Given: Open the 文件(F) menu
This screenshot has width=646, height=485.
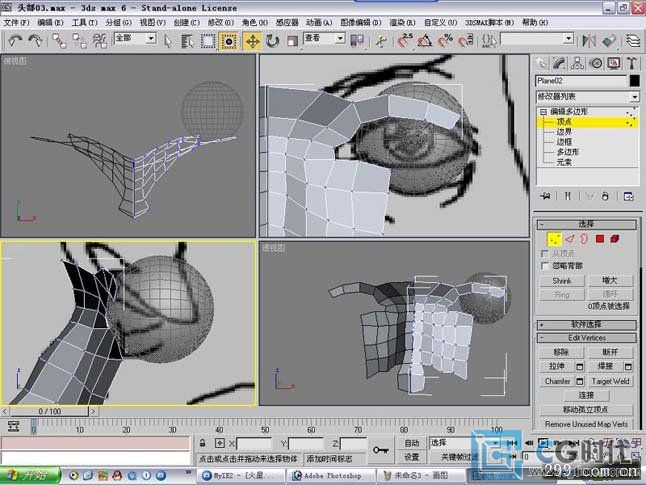Looking at the screenshot, I should [x=16, y=22].
